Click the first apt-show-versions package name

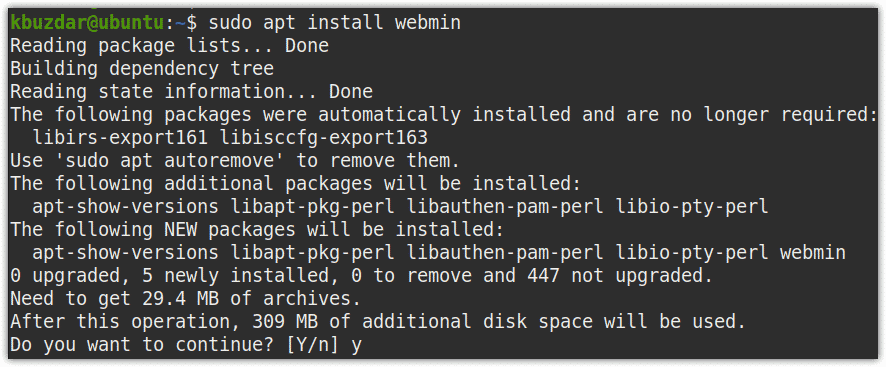click(125, 207)
